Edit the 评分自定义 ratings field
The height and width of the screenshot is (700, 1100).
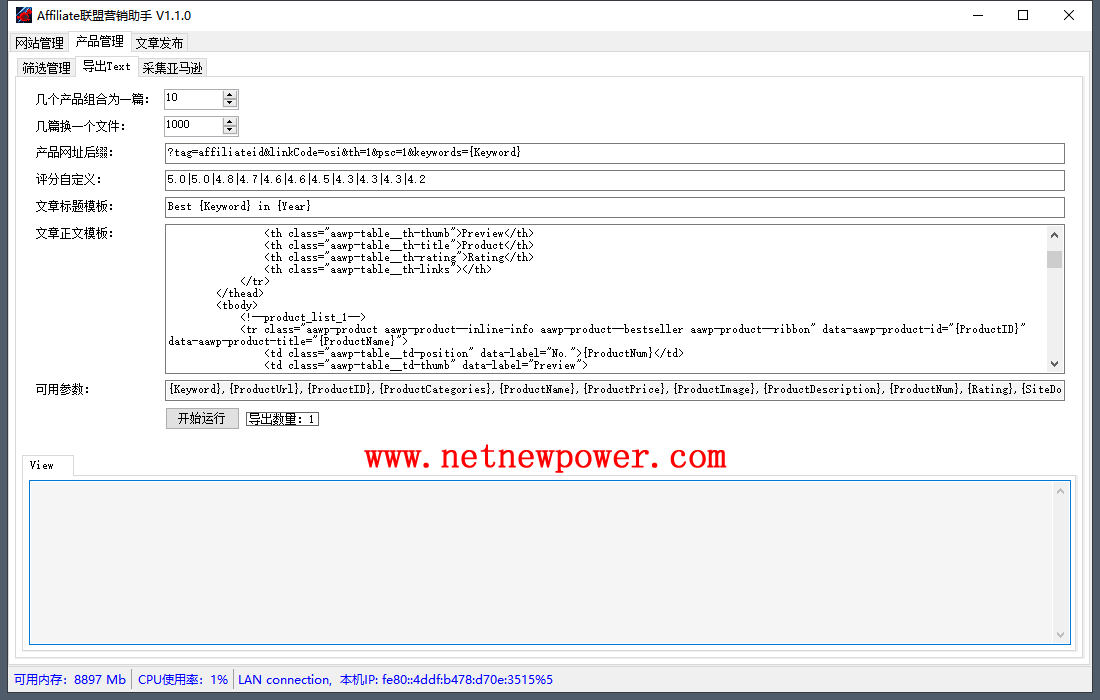click(x=614, y=180)
